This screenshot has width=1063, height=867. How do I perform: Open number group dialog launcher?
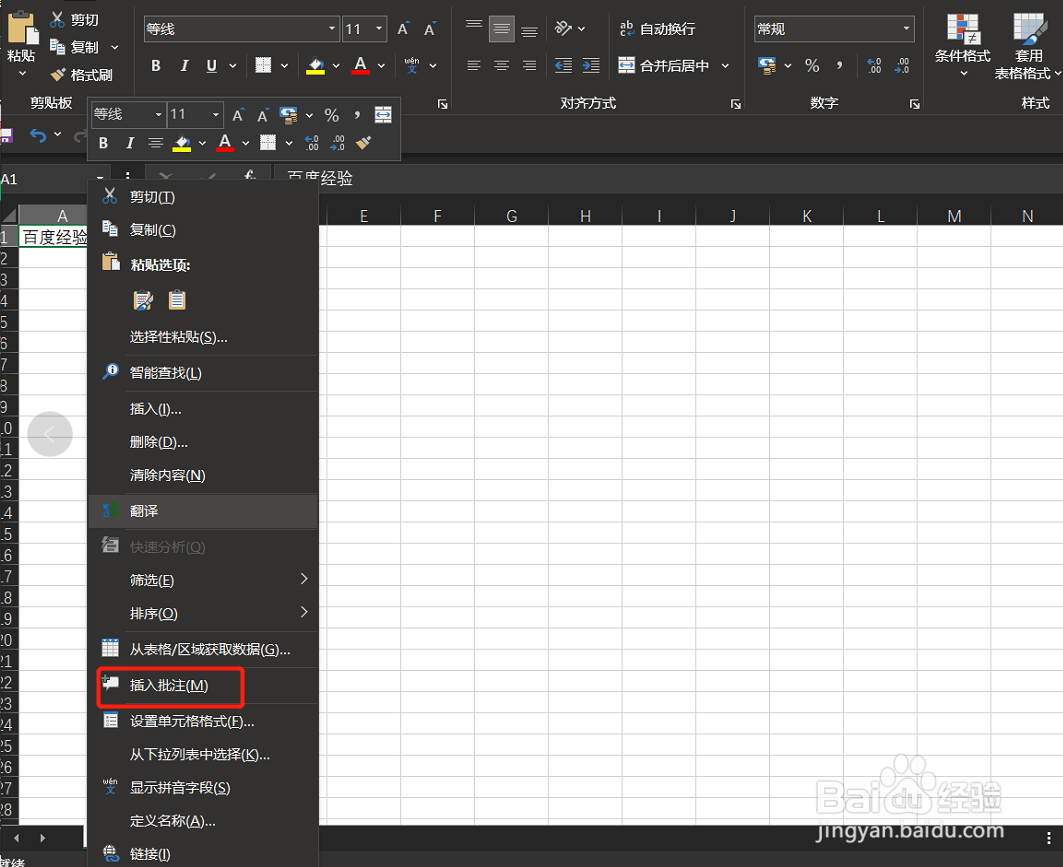tap(915, 104)
